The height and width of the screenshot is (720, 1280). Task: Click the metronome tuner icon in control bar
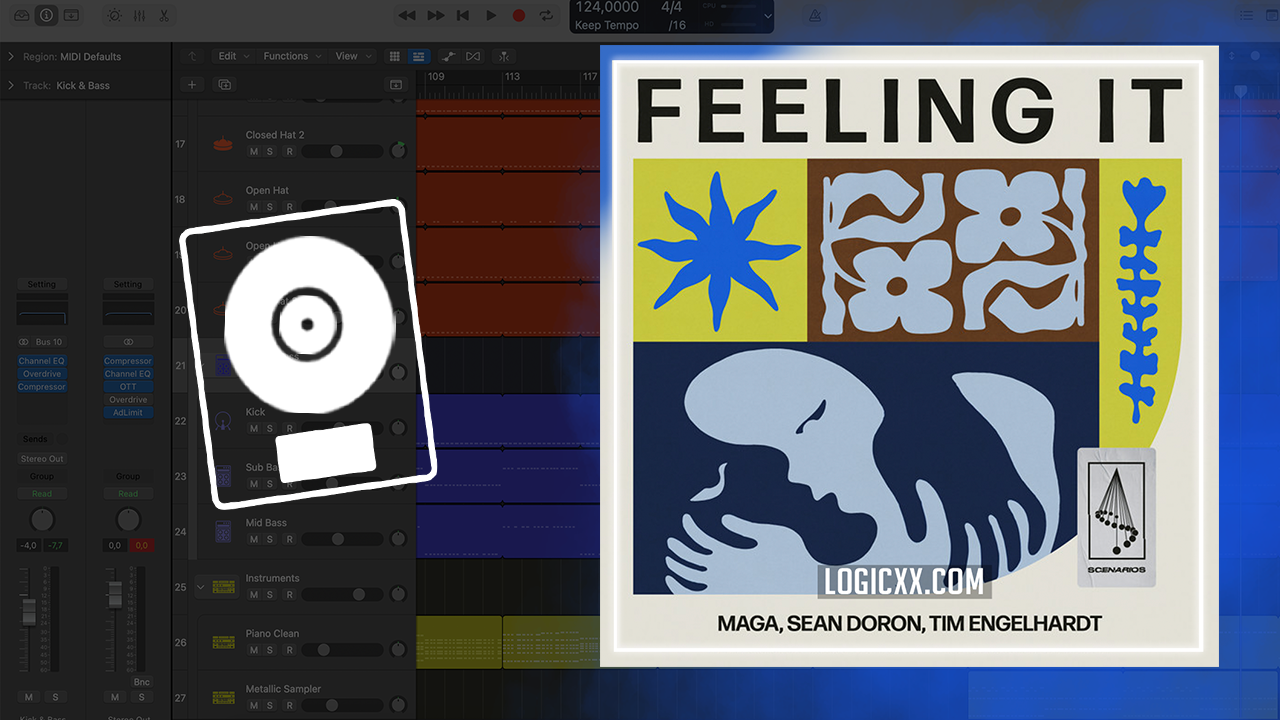816,15
